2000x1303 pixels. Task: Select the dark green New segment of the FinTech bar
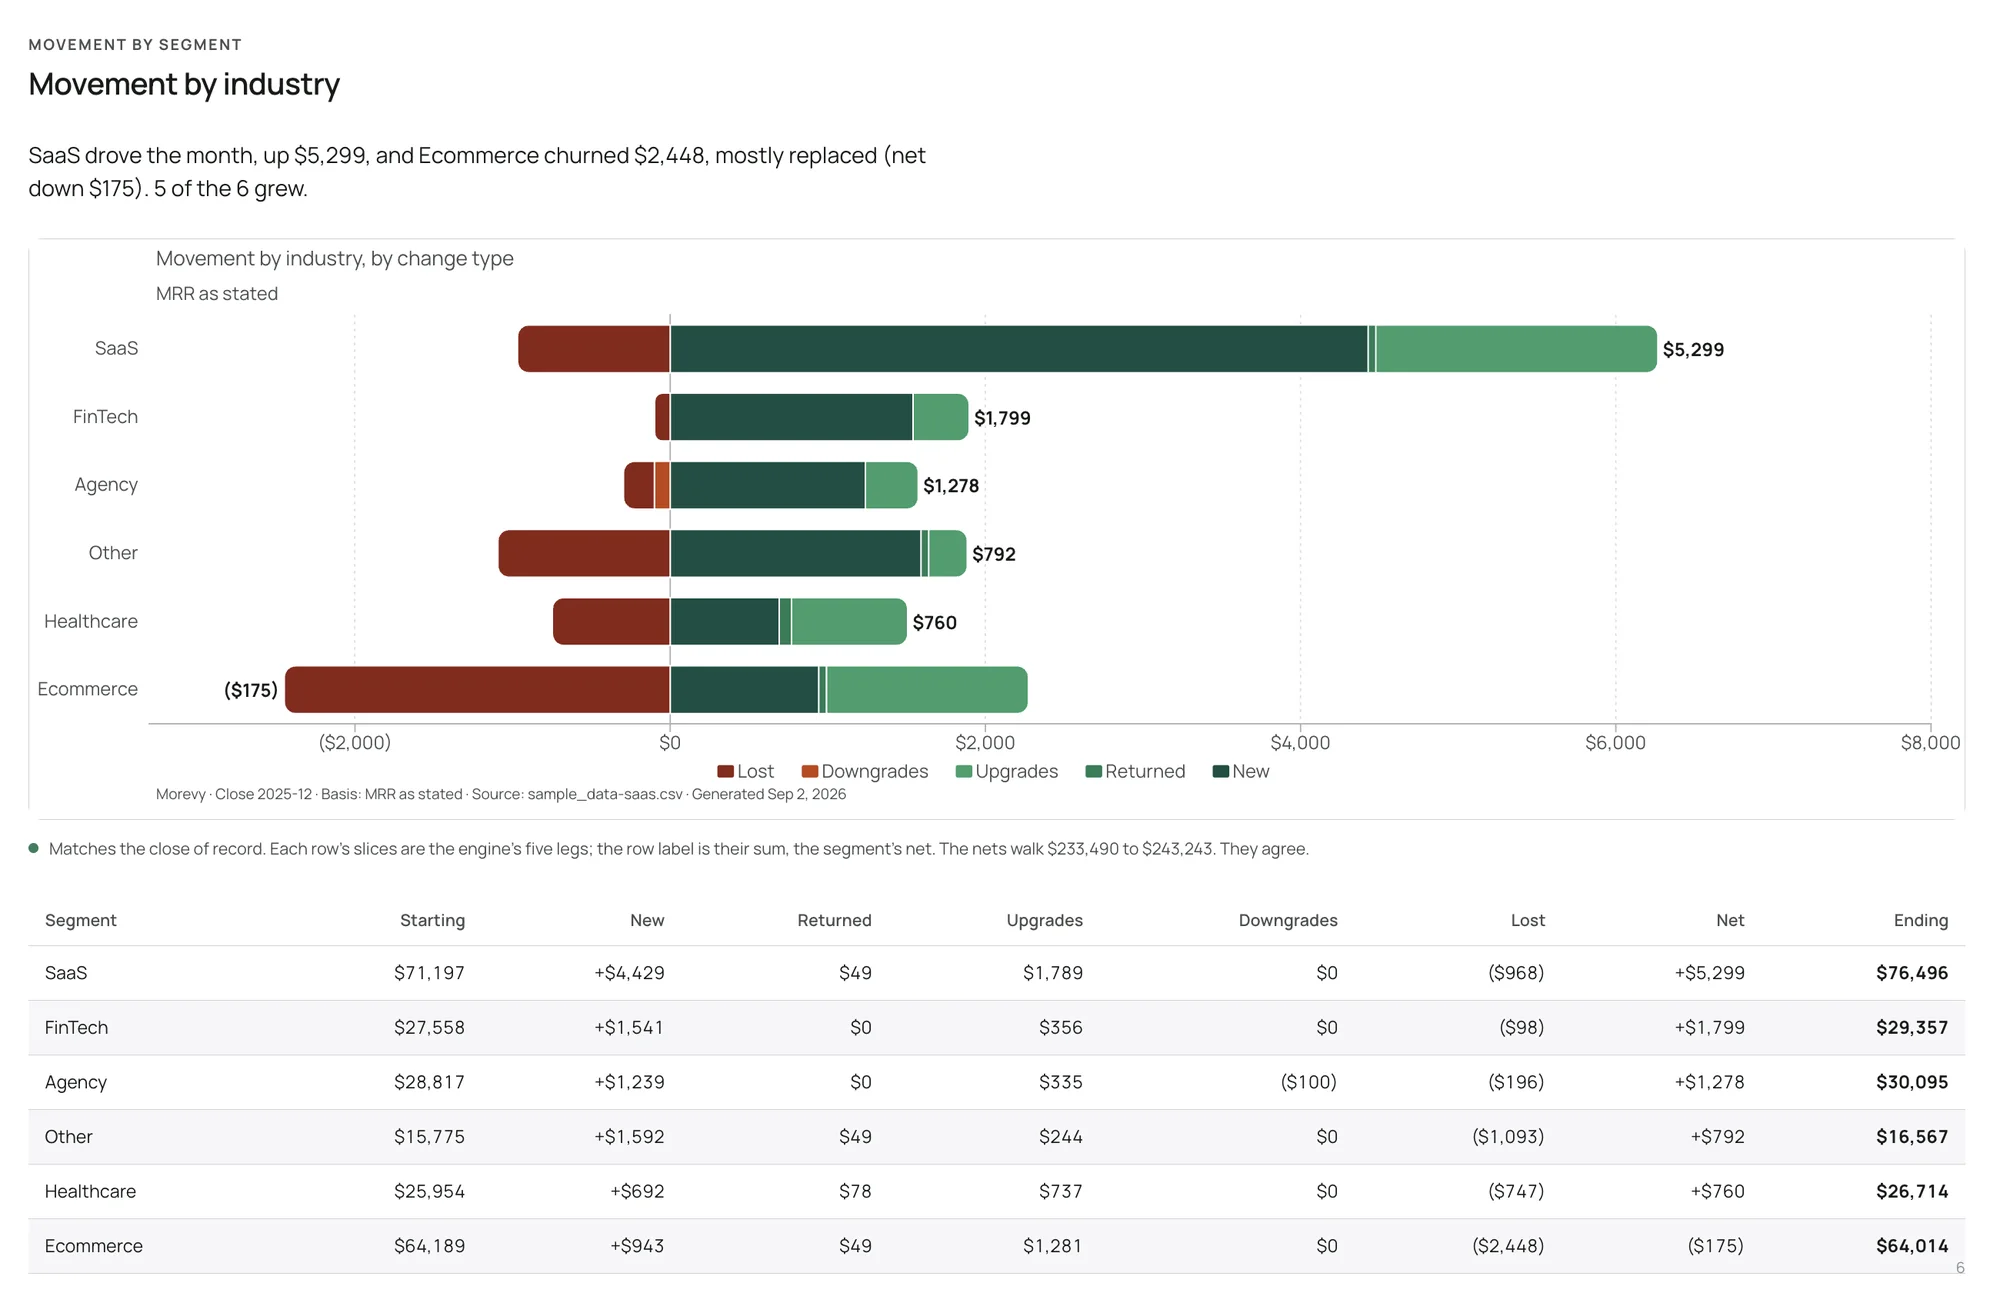pos(792,417)
